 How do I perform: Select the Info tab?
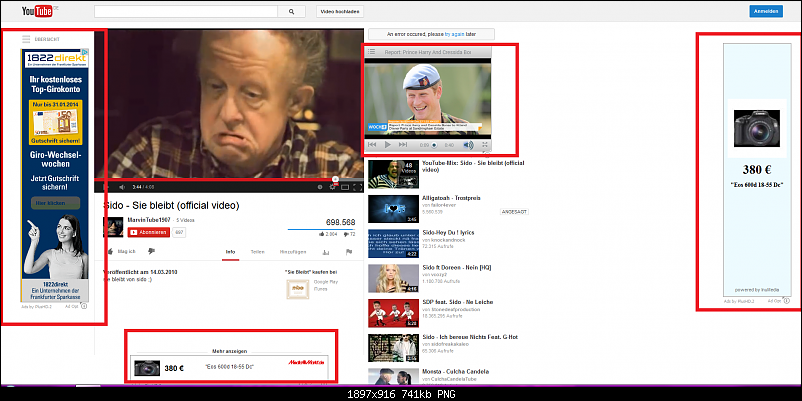(x=231, y=252)
